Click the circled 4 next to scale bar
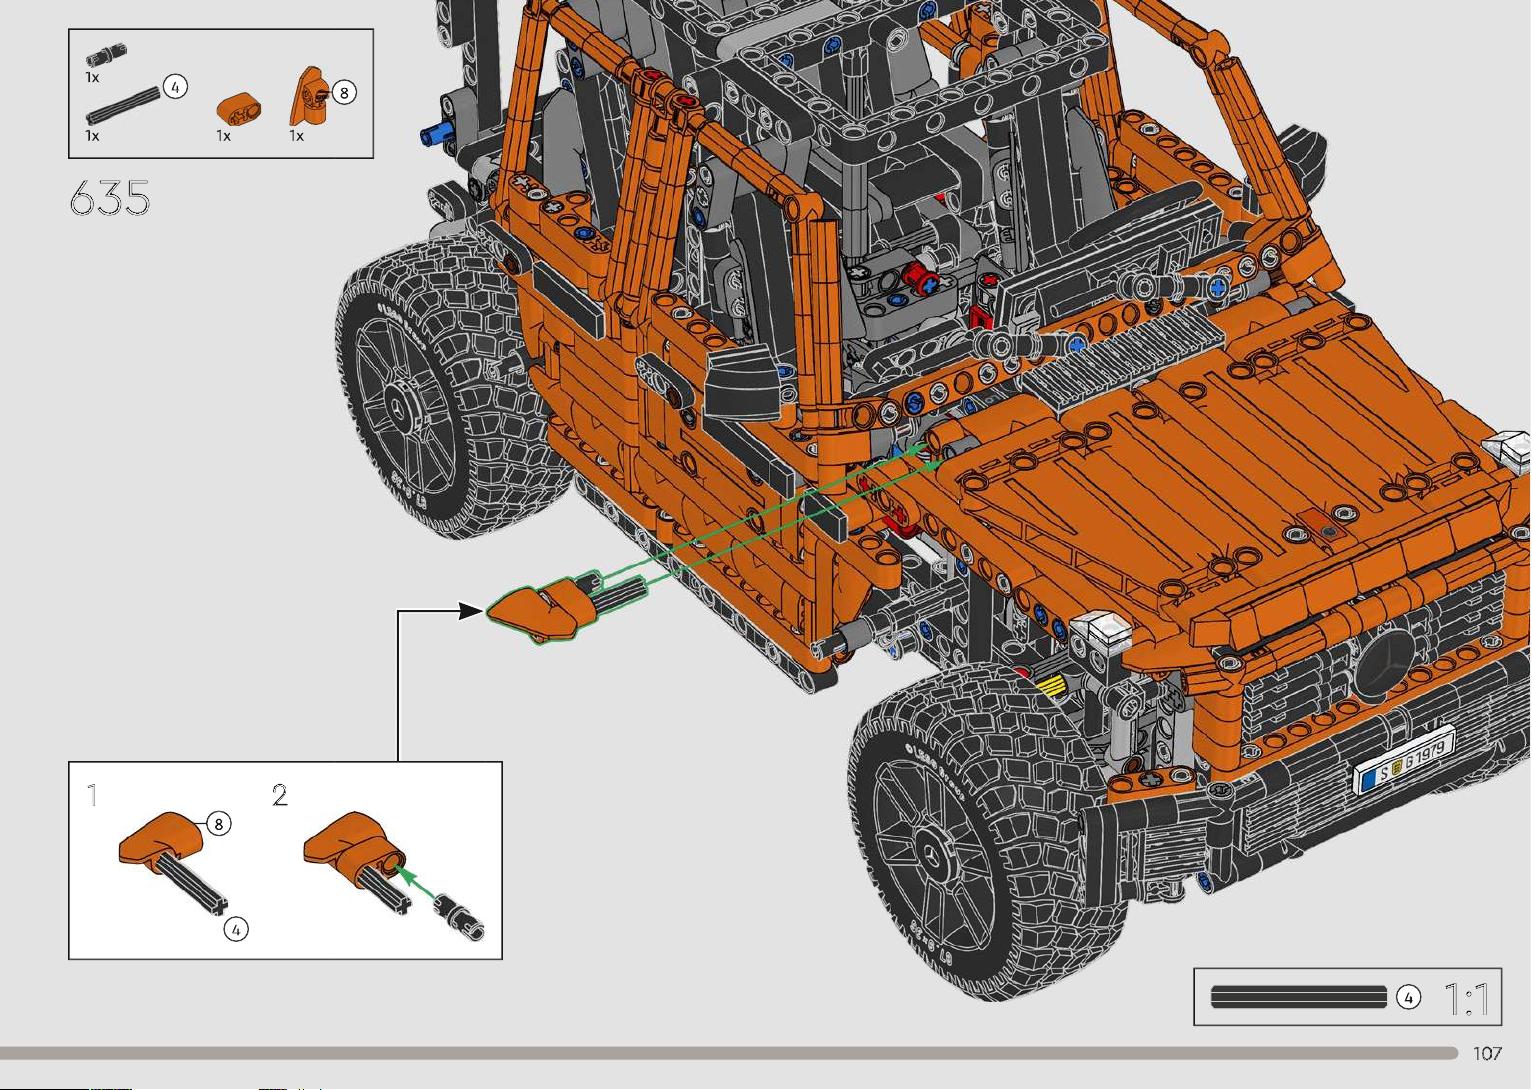Viewport: 1532px width, 1090px height. click(x=1408, y=997)
